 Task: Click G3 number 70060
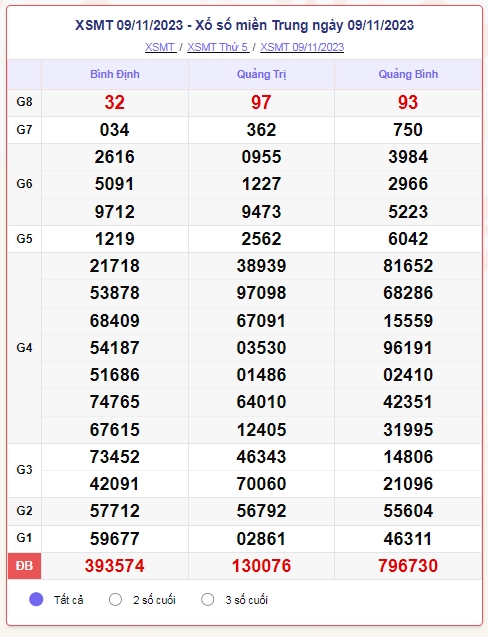tap(261, 484)
